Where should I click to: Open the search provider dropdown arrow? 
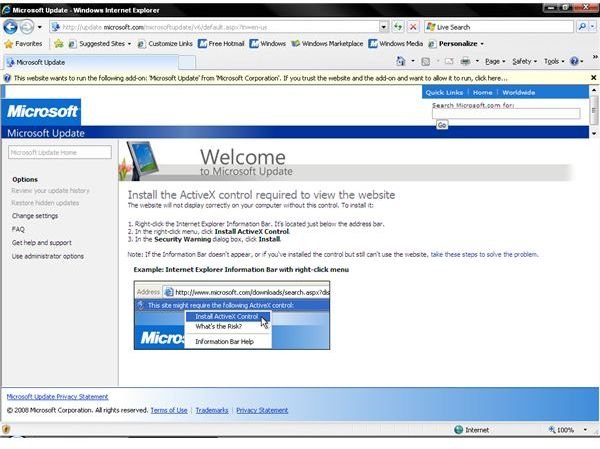[x=593, y=27]
